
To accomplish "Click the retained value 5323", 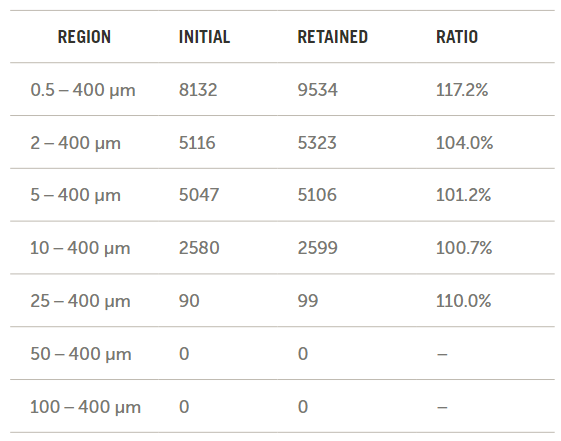I will [317, 143].
